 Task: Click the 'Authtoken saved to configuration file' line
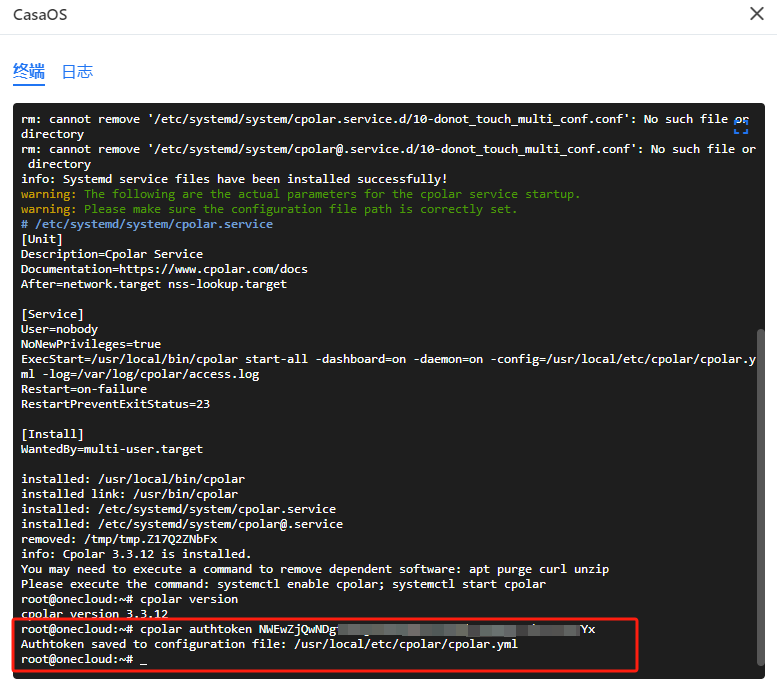pyautogui.click(x=269, y=644)
